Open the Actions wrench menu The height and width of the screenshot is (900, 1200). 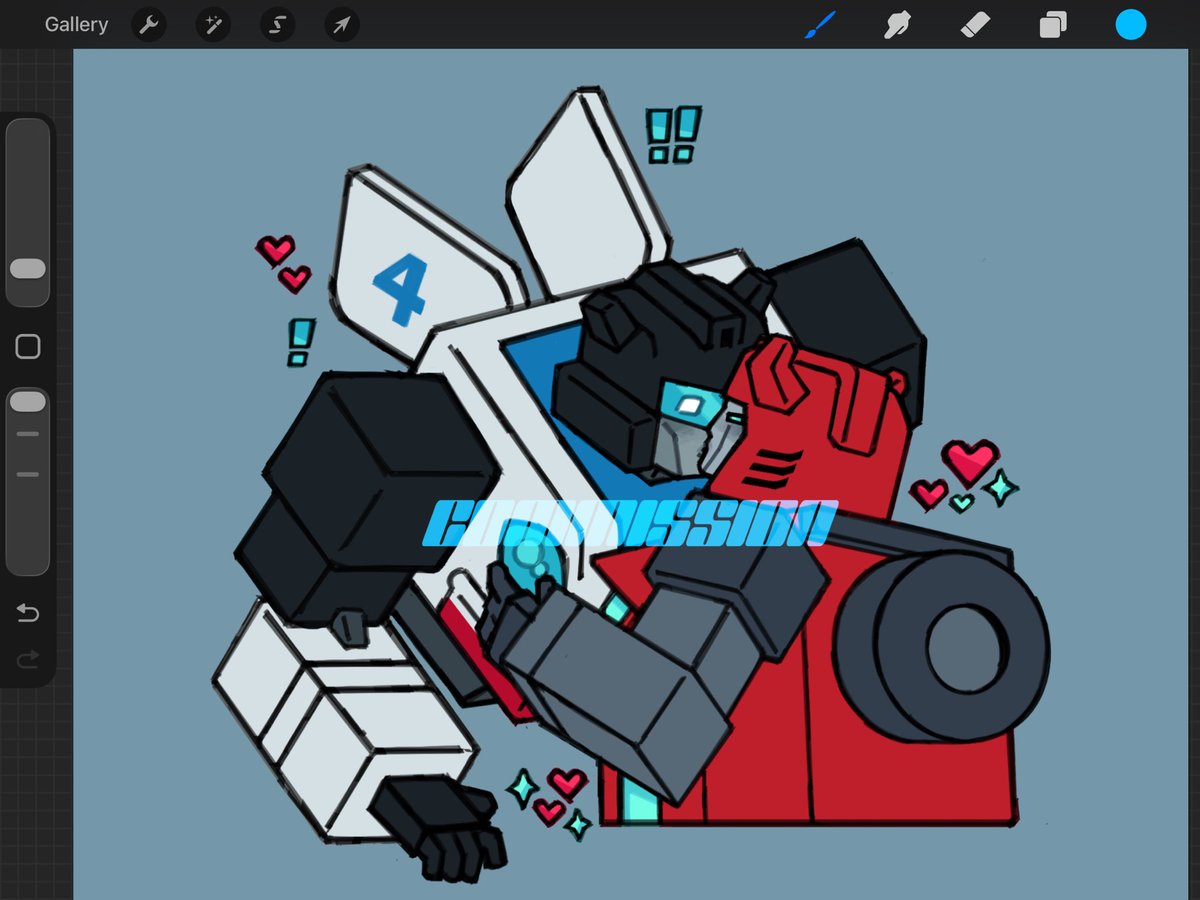(x=149, y=25)
